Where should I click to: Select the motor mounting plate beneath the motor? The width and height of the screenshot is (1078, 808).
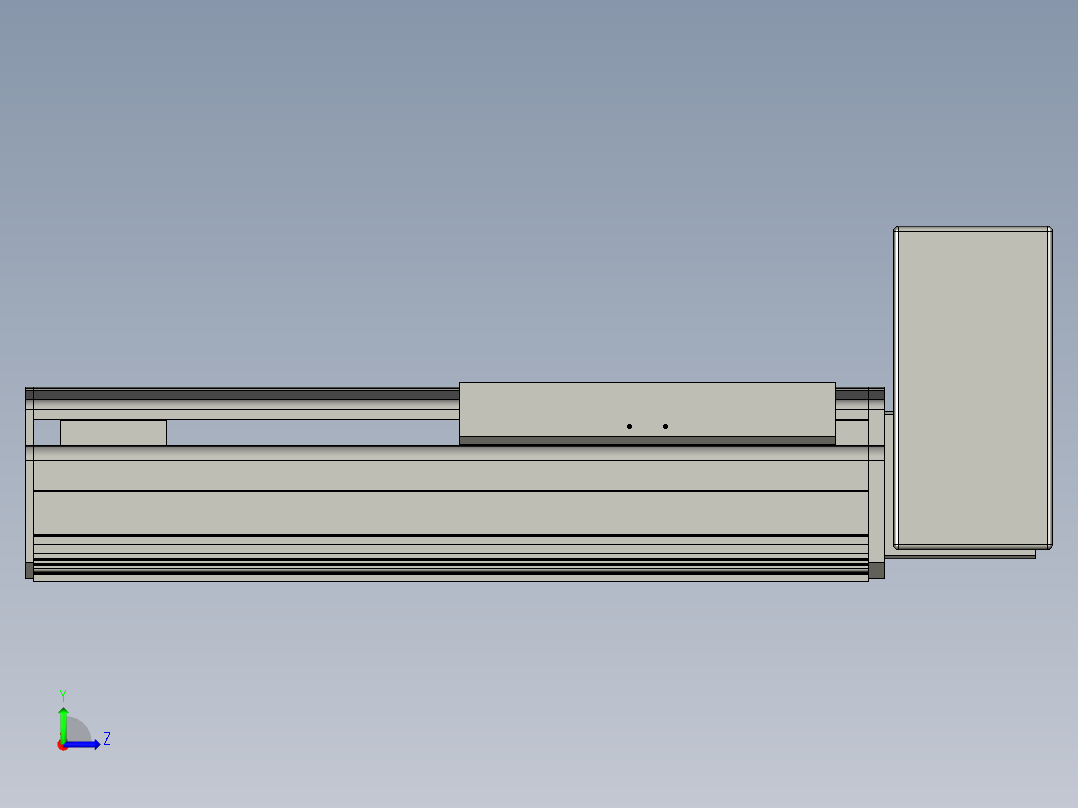click(x=960, y=554)
